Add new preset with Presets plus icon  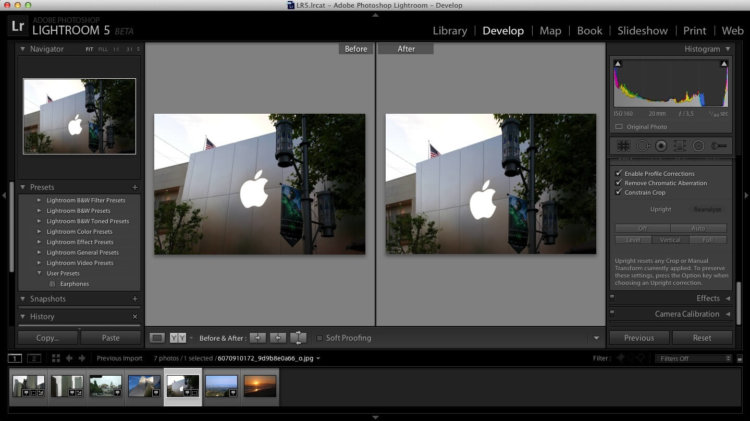click(x=135, y=187)
